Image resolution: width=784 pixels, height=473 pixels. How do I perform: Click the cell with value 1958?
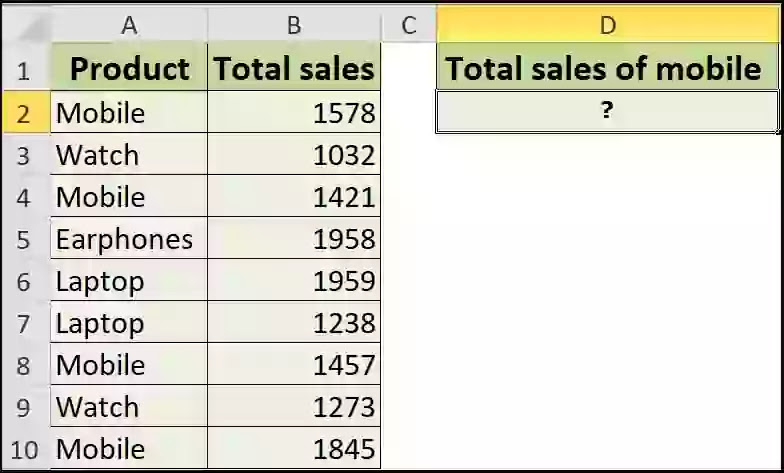tap(294, 238)
